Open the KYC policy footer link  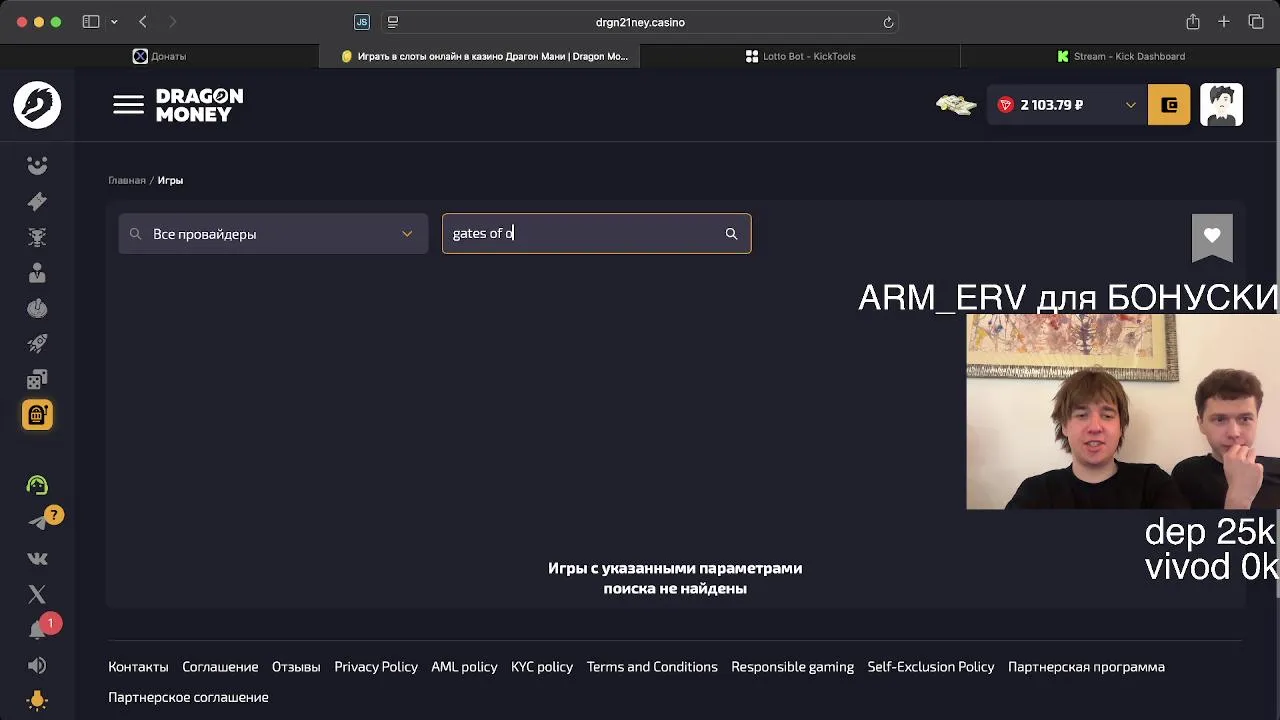(x=542, y=667)
